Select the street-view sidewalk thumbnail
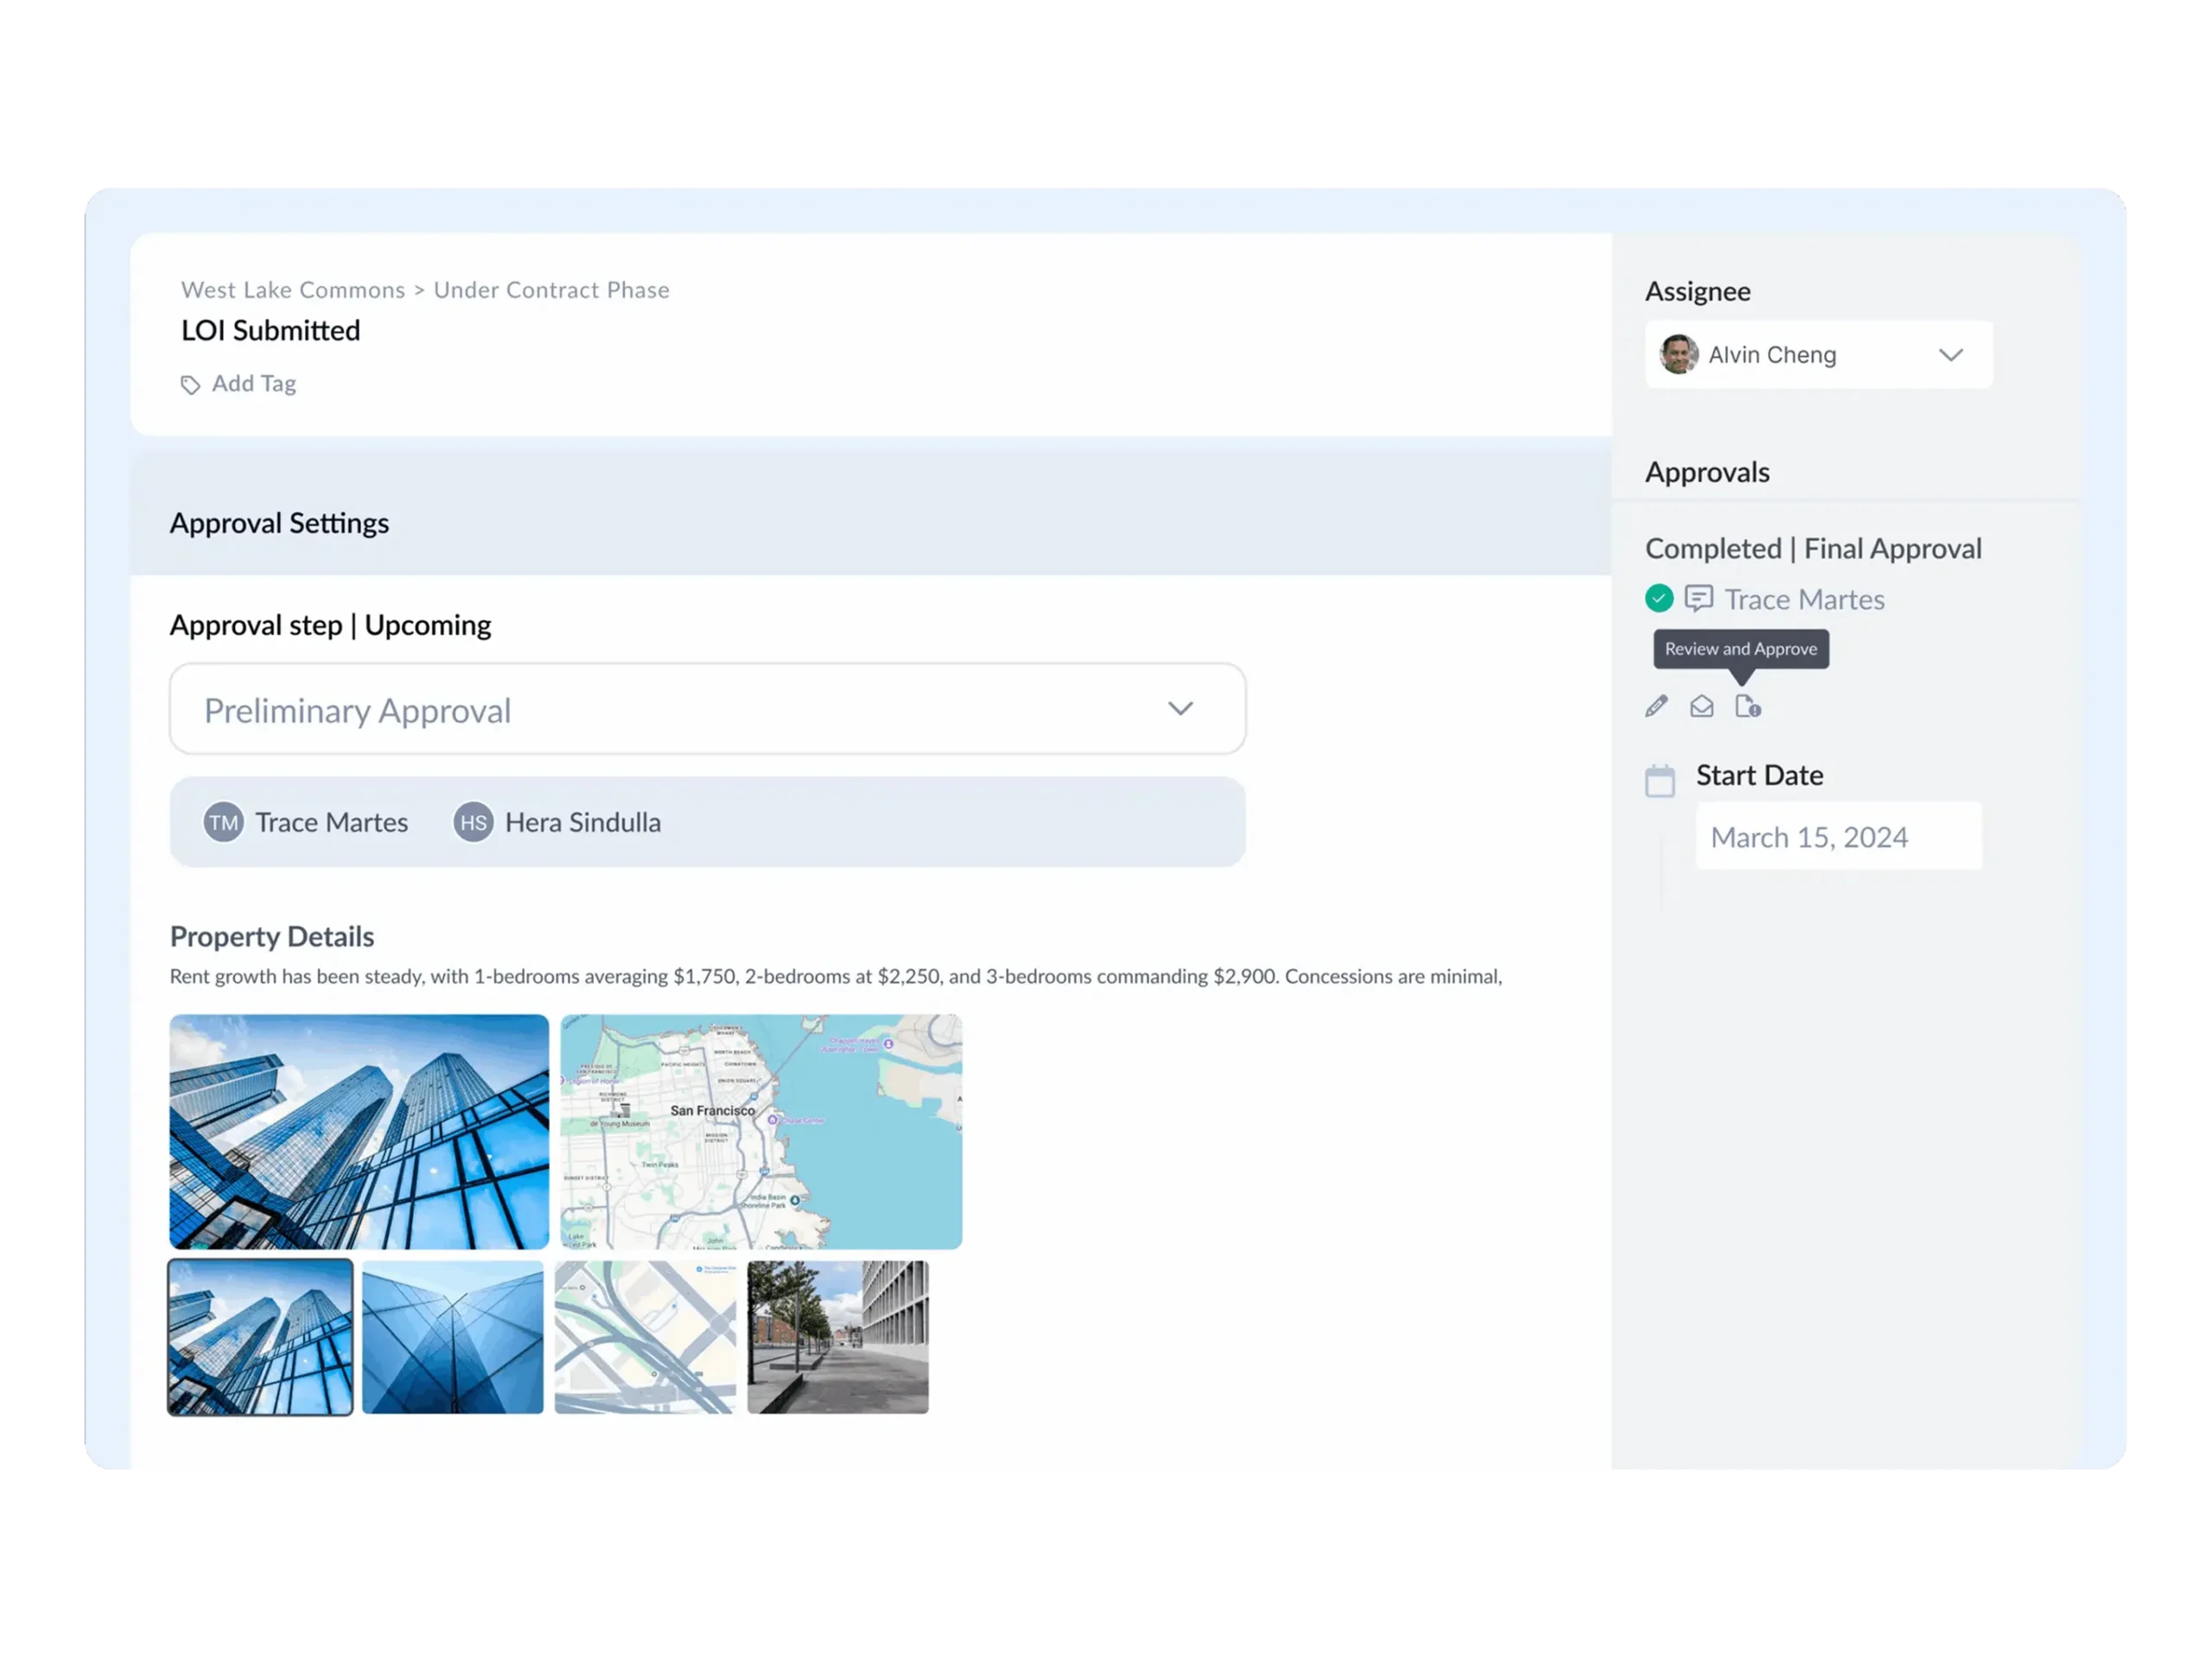 coord(837,1336)
